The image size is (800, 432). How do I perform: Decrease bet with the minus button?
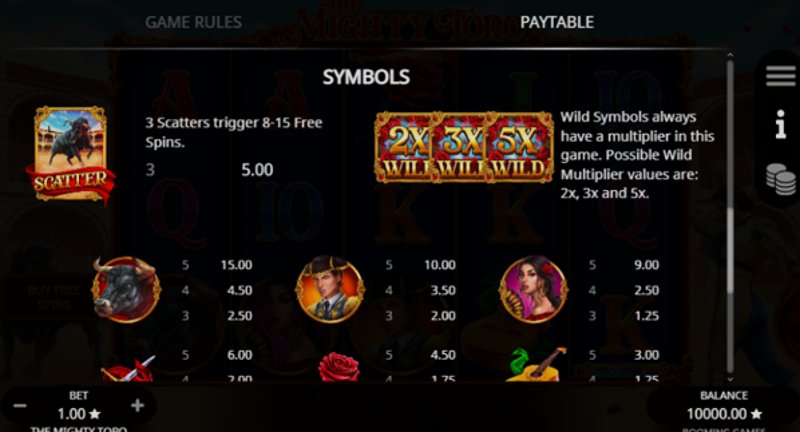point(20,406)
